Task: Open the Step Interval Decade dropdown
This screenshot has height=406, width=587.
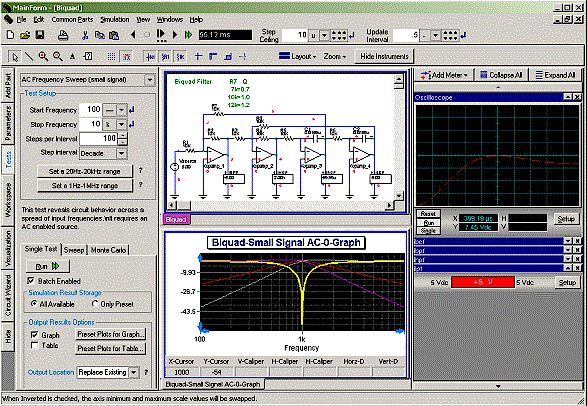Action: coord(121,153)
